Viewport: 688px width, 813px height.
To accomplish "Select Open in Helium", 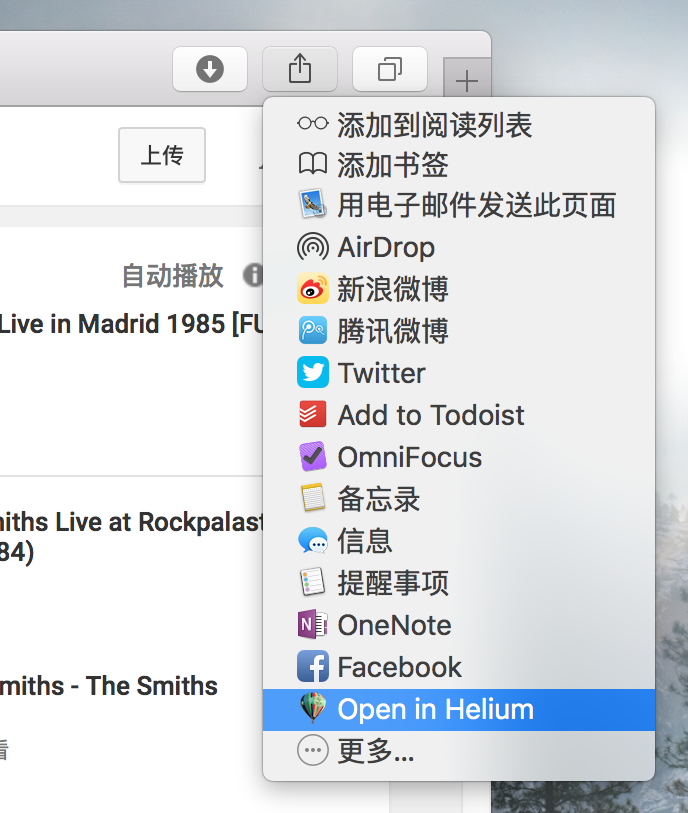I will [x=459, y=709].
